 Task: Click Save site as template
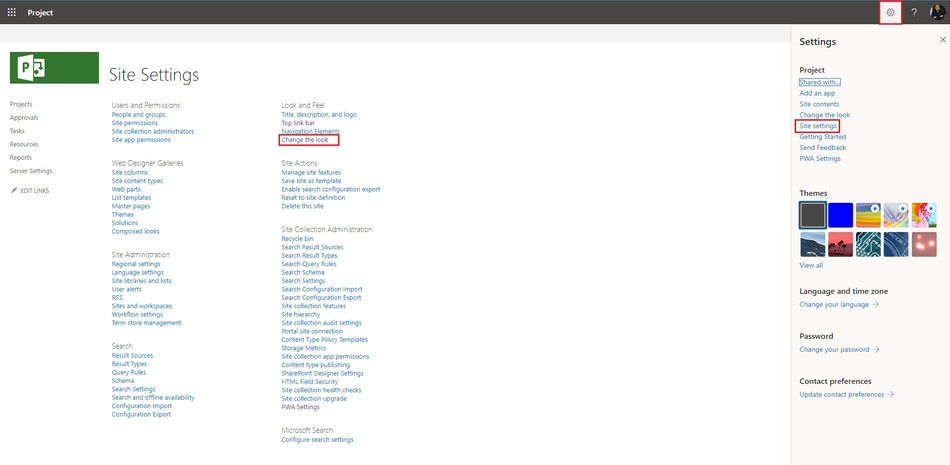tap(311, 181)
